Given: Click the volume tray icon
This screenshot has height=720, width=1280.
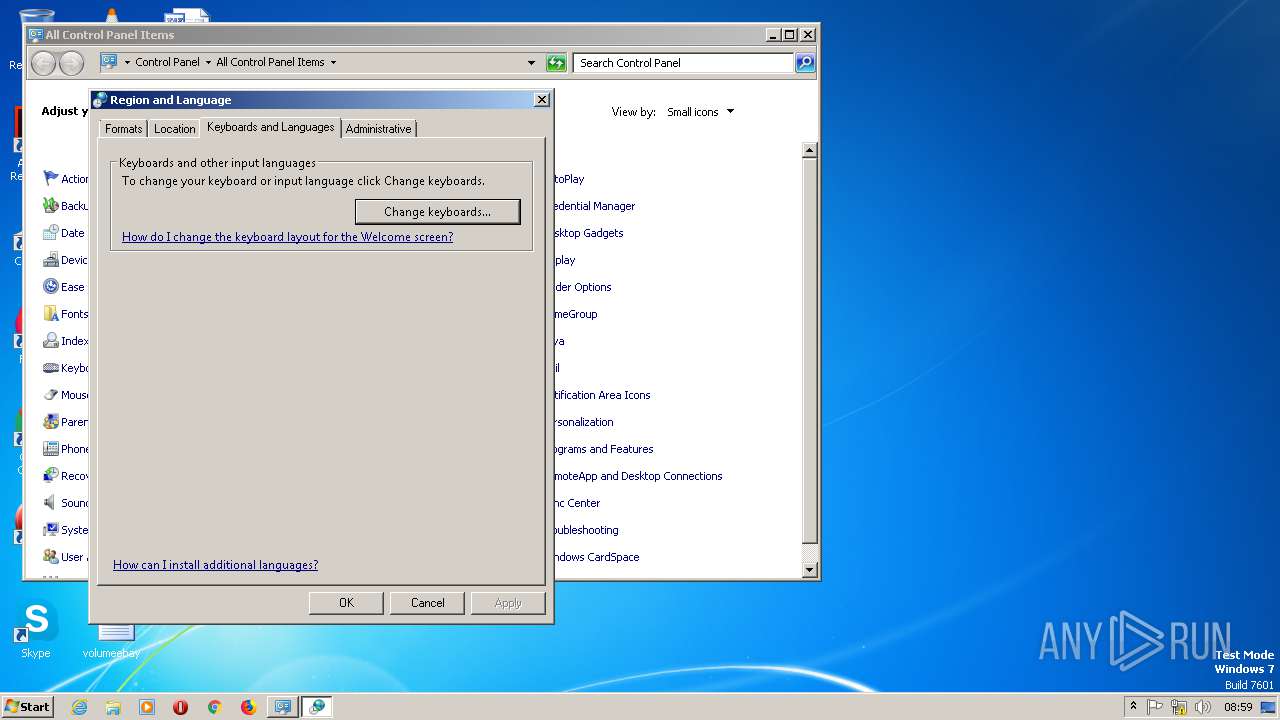Looking at the screenshot, I should tap(1202, 707).
